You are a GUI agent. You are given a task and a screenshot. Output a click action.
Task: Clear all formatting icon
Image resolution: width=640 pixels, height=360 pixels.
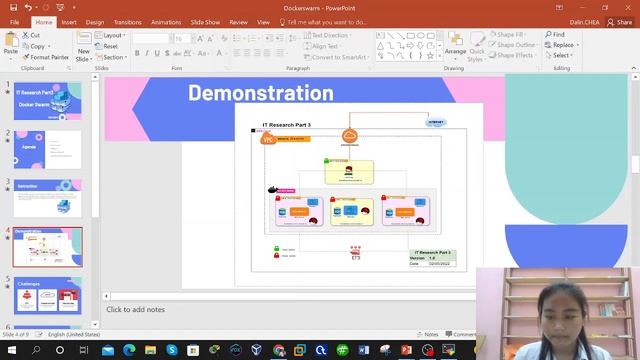(224, 39)
